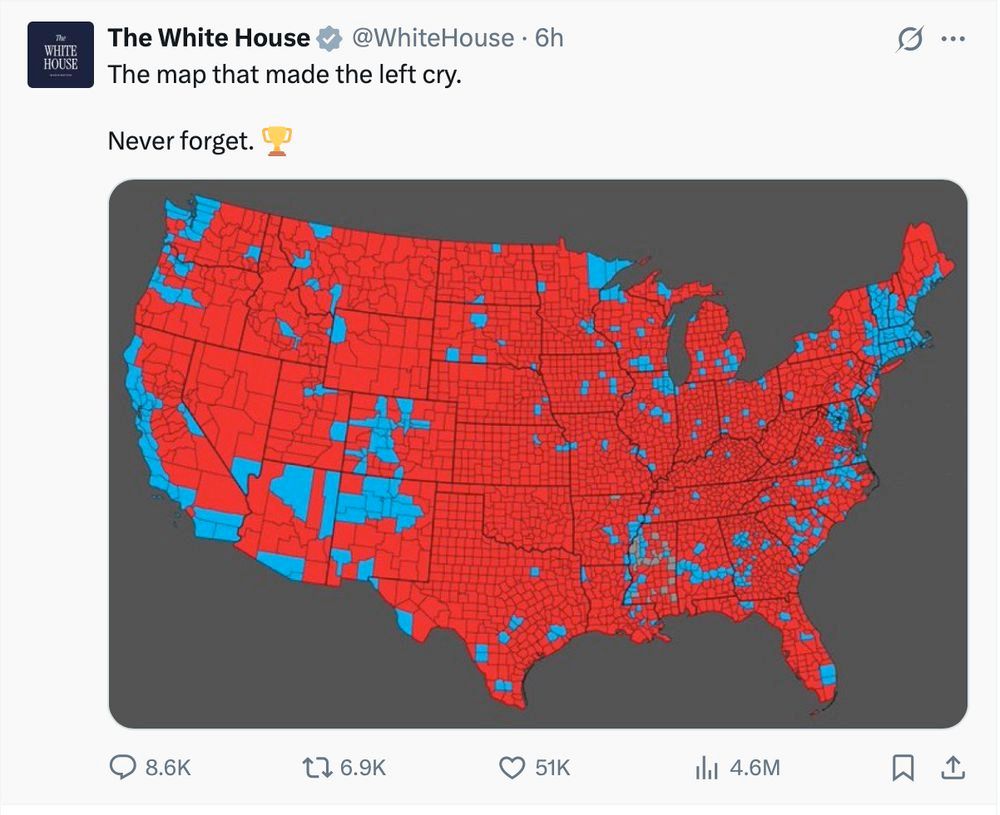1000x815 pixels.
Task: Tap the heart icon to like
Action: [x=512, y=768]
